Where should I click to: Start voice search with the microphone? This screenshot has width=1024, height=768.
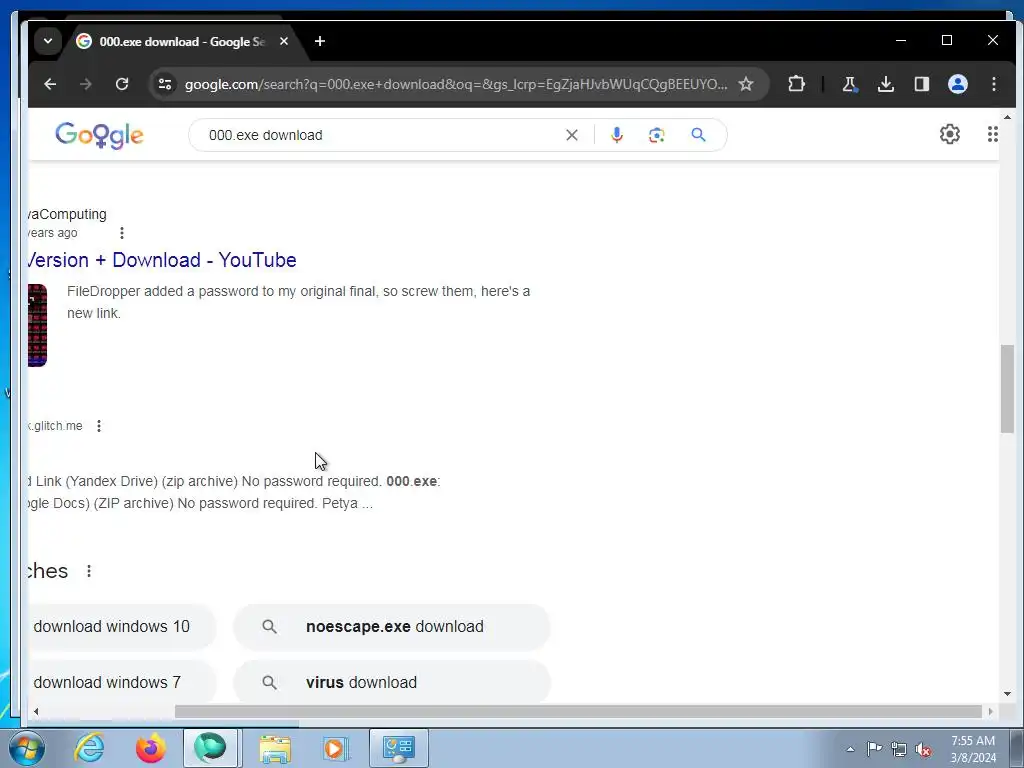616,135
